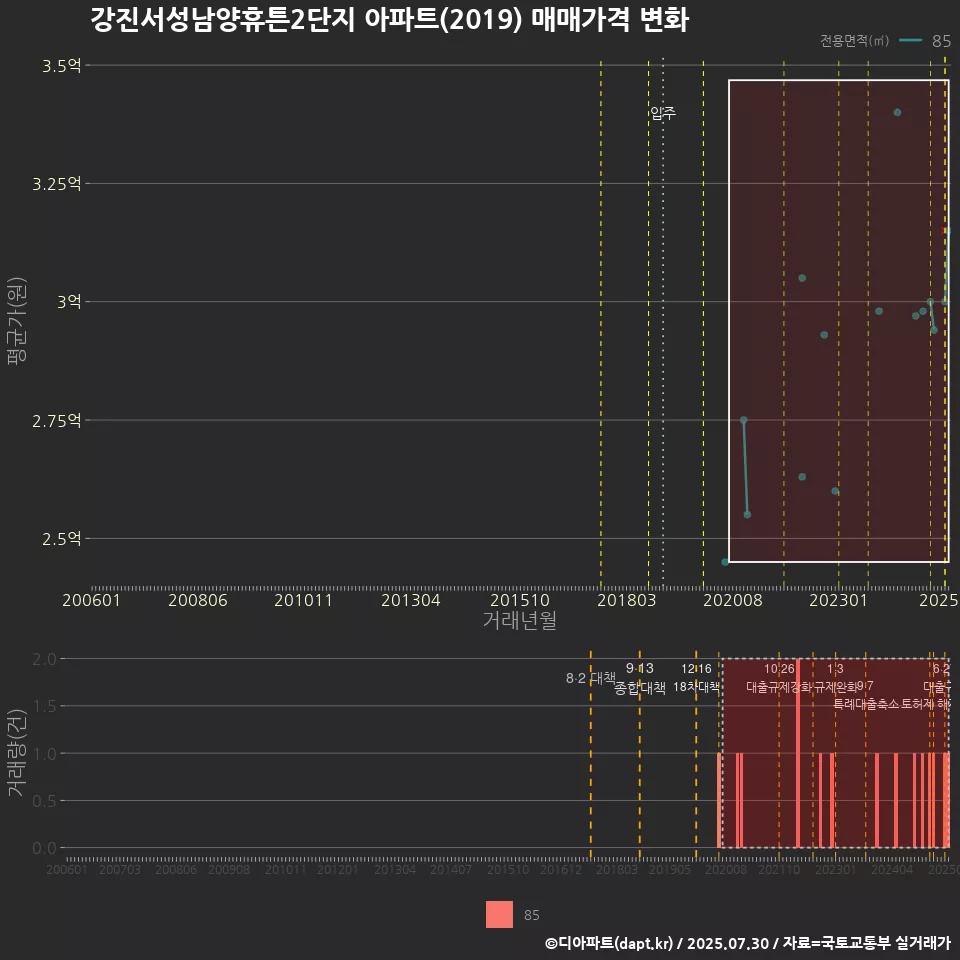960x960 pixels.
Task: Click the 202008 label on the price chart axis
Action: 733,600
